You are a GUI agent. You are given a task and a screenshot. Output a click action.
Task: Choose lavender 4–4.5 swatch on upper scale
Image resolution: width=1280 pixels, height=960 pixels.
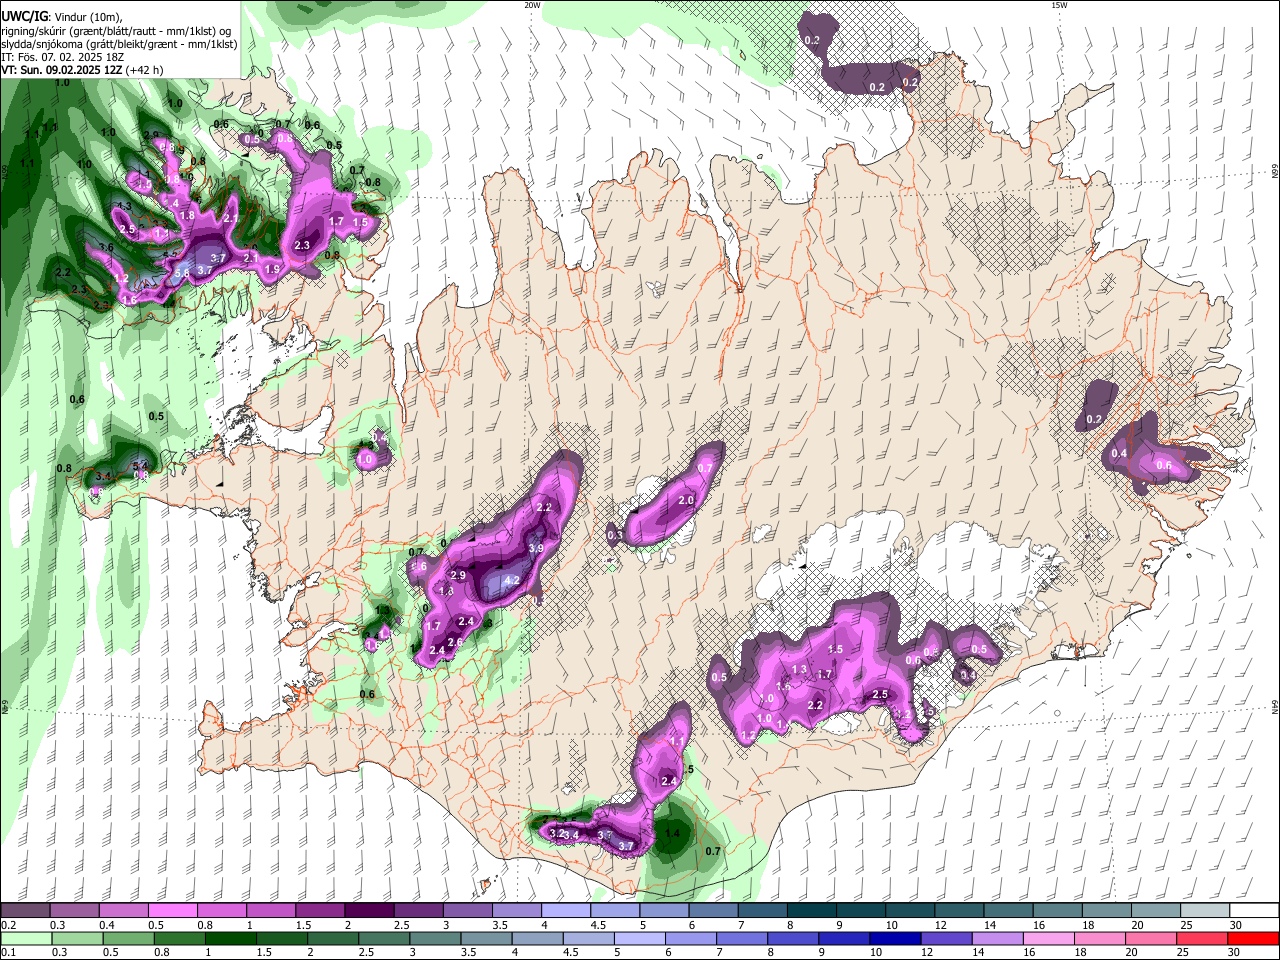coord(565,910)
